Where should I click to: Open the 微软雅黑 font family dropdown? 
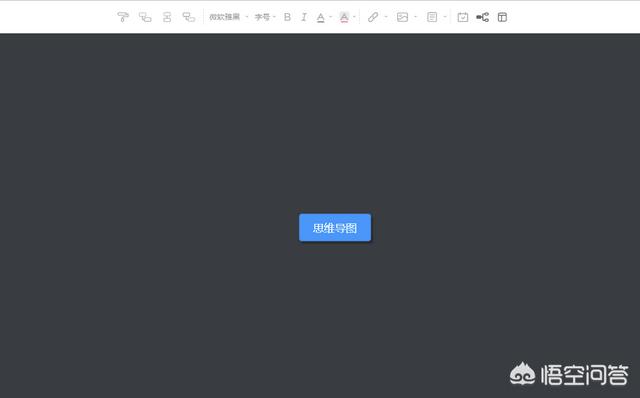pos(228,17)
